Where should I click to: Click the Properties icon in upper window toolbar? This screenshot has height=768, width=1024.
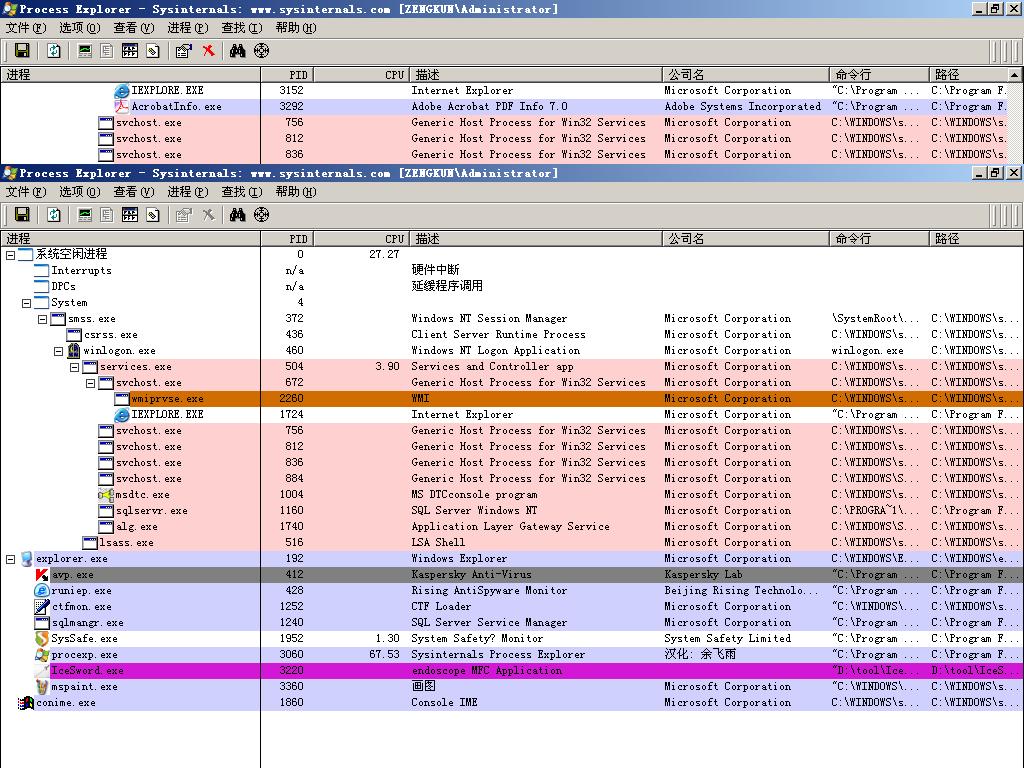click(183, 51)
